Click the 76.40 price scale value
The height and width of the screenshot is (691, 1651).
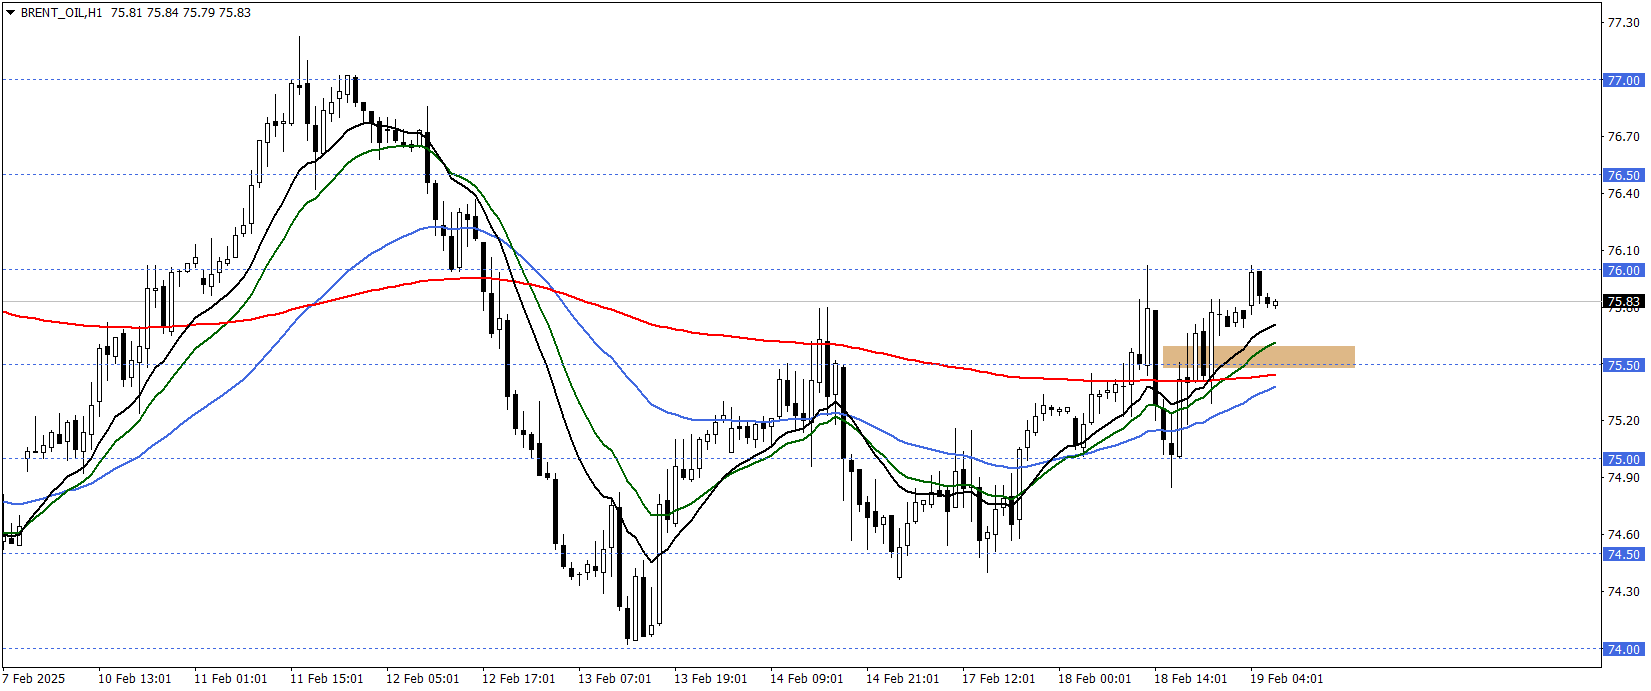[1623, 193]
